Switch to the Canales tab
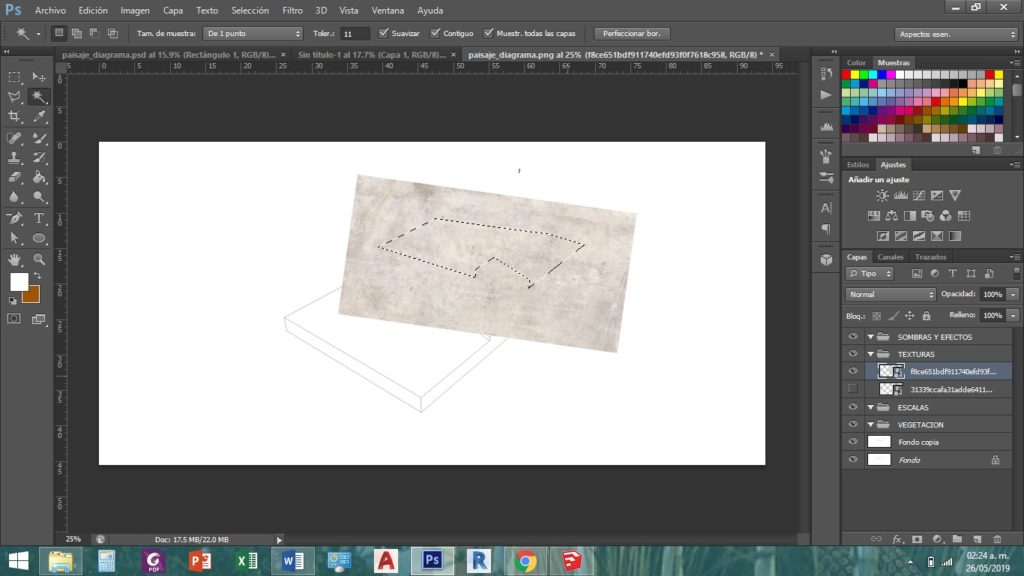 tap(890, 257)
